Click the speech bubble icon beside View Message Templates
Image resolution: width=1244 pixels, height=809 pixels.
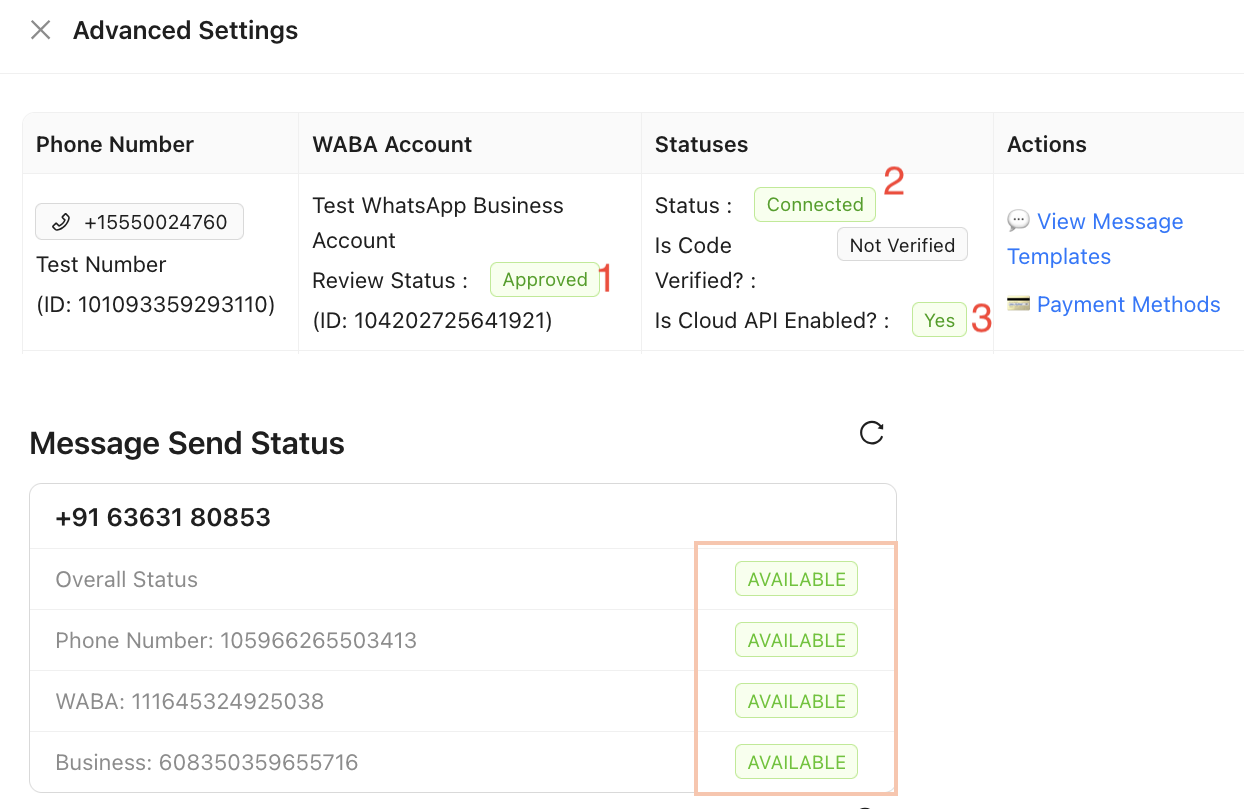(1018, 220)
